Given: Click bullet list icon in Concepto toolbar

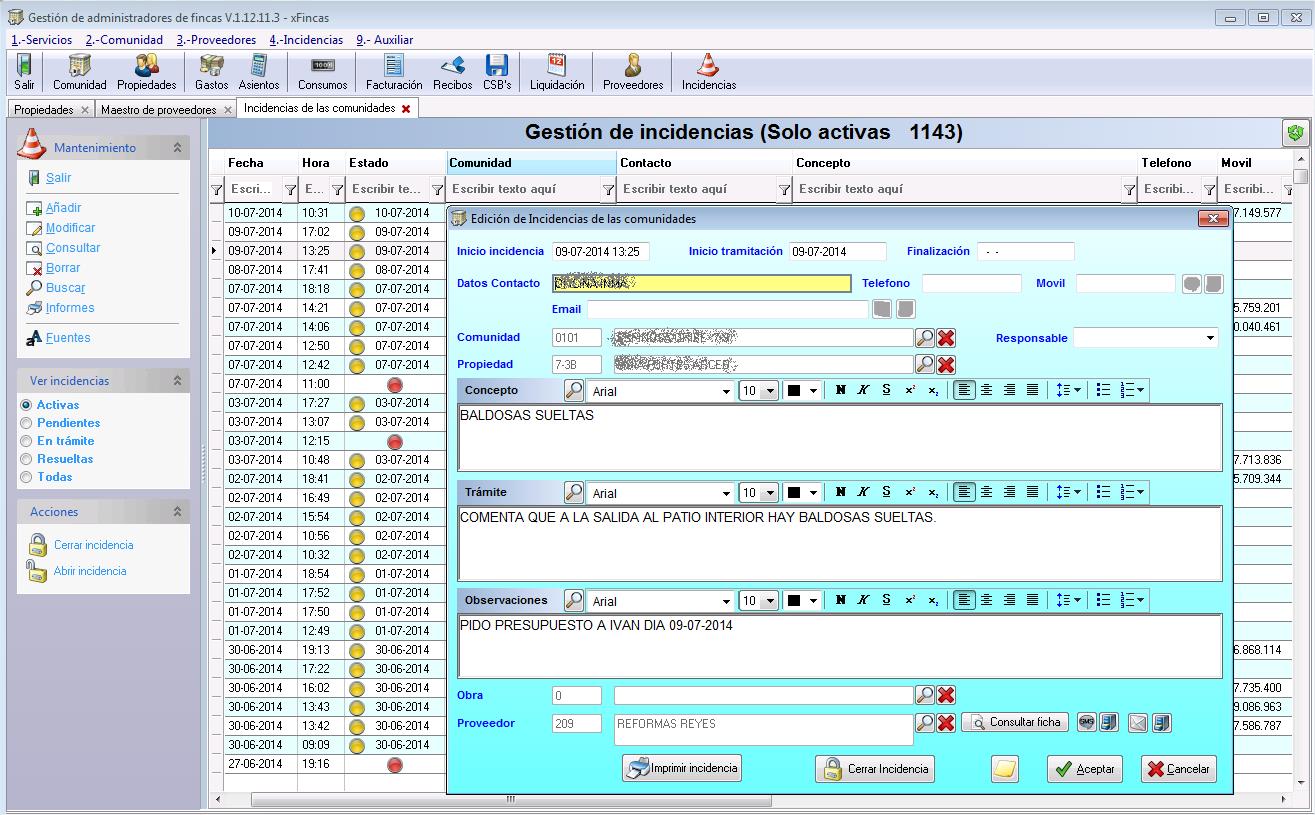Looking at the screenshot, I should tap(1103, 390).
